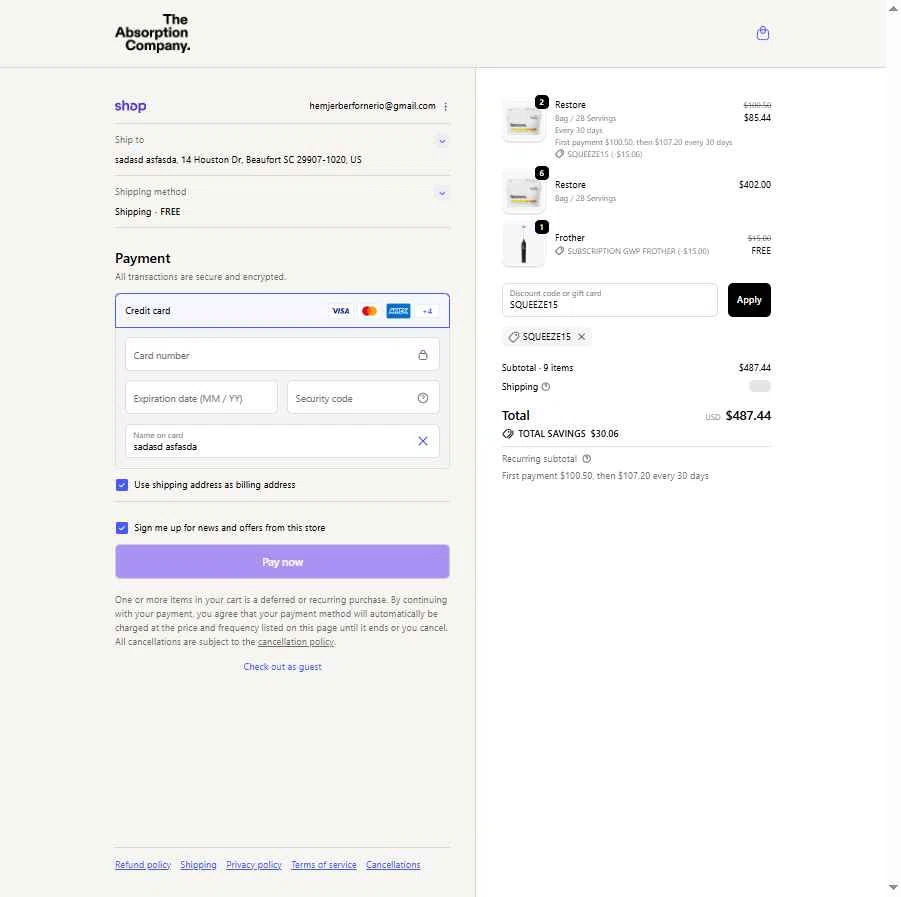Viewport: 901px width, 897px height.
Task: Open the Shipping info help icon
Action: (546, 387)
